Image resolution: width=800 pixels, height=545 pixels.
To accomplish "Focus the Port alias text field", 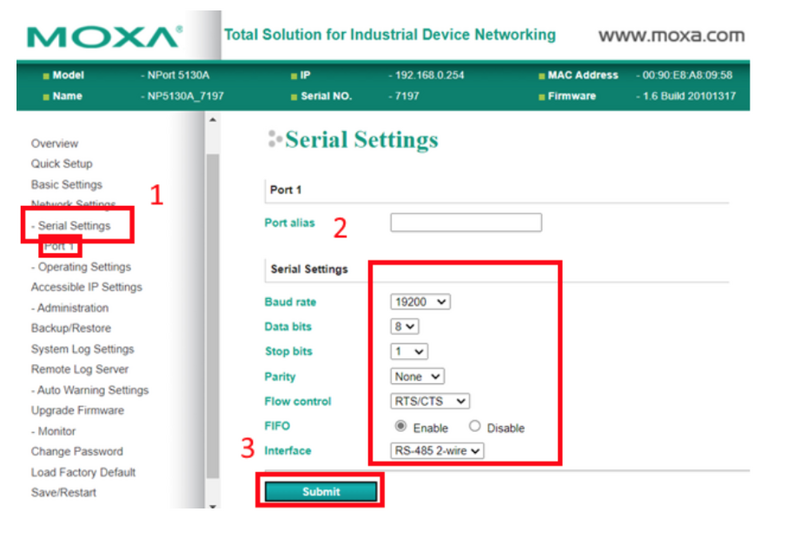I will [466, 222].
